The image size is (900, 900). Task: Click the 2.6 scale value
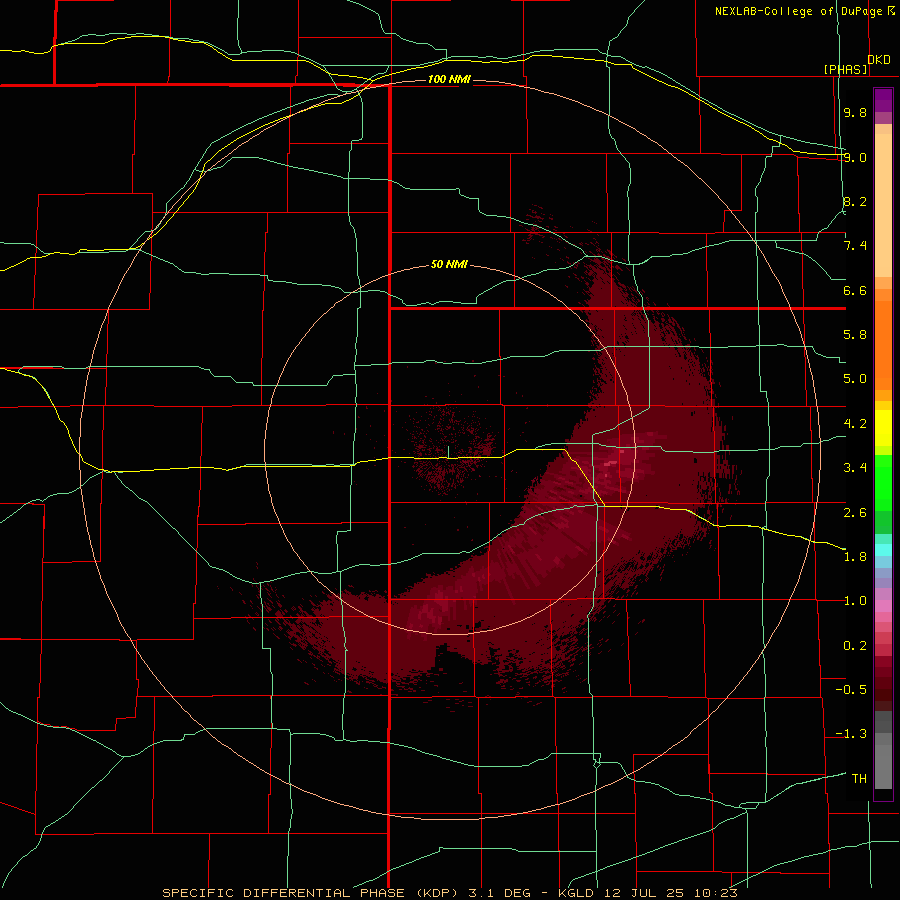pos(855,513)
